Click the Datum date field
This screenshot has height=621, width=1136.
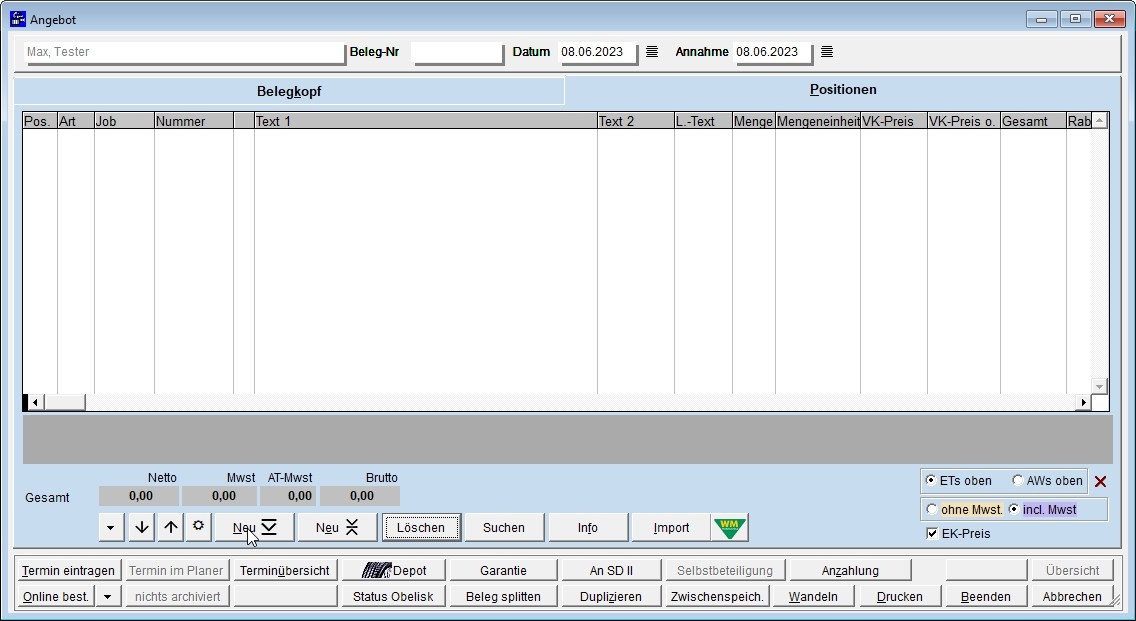[x=599, y=52]
